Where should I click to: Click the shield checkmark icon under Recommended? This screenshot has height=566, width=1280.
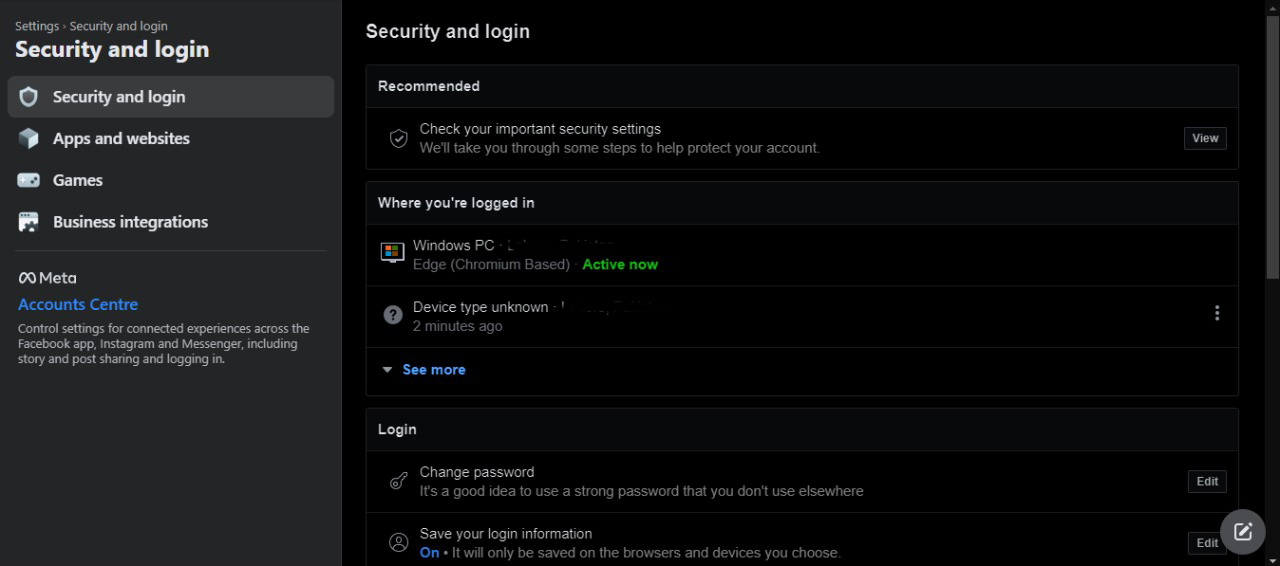398,138
